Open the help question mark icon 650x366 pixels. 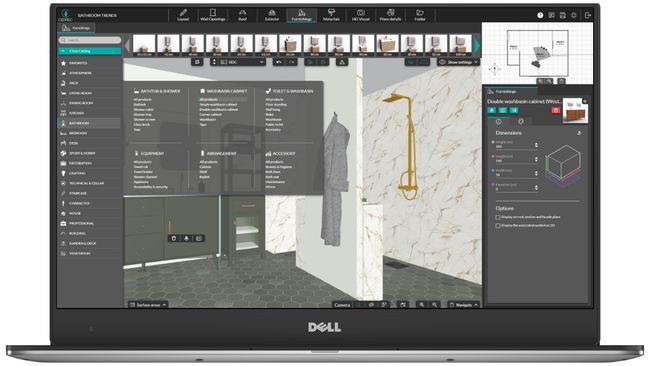tap(540, 15)
